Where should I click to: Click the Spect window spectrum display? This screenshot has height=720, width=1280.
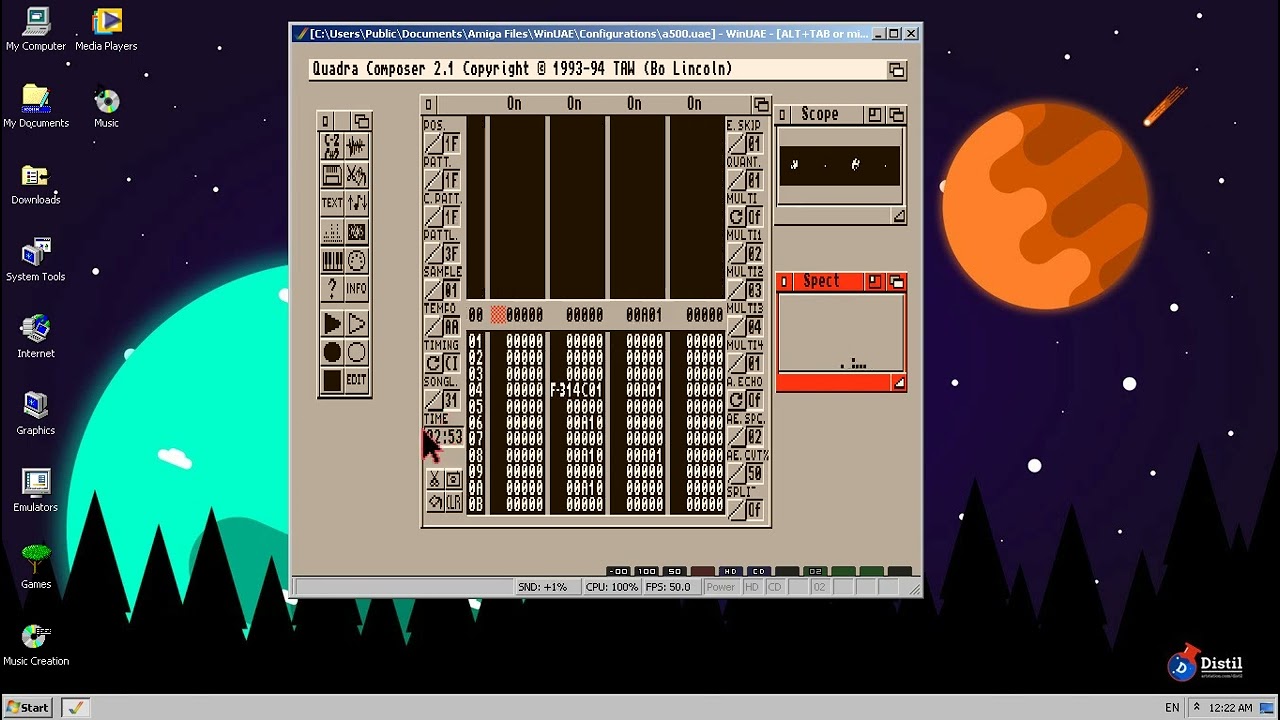click(x=840, y=333)
